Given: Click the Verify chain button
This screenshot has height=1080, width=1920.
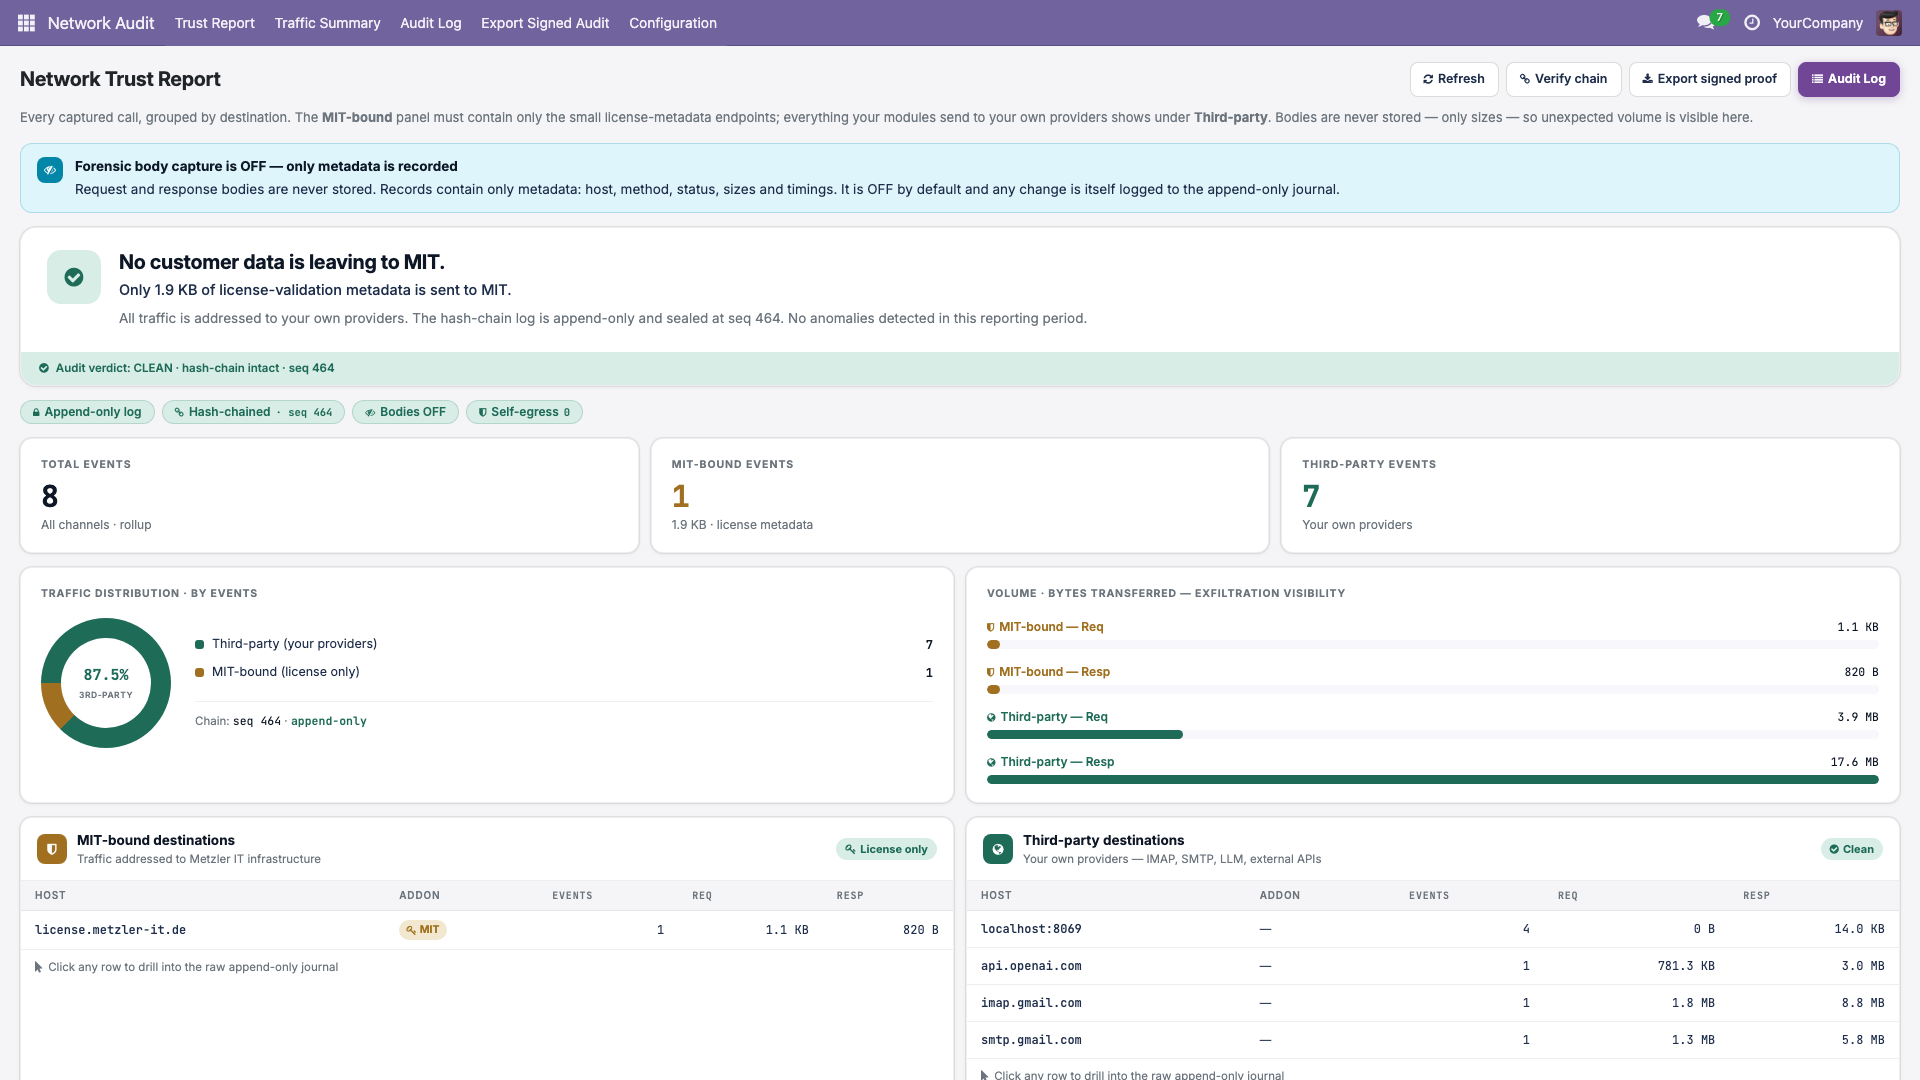Looking at the screenshot, I should [x=1563, y=79].
